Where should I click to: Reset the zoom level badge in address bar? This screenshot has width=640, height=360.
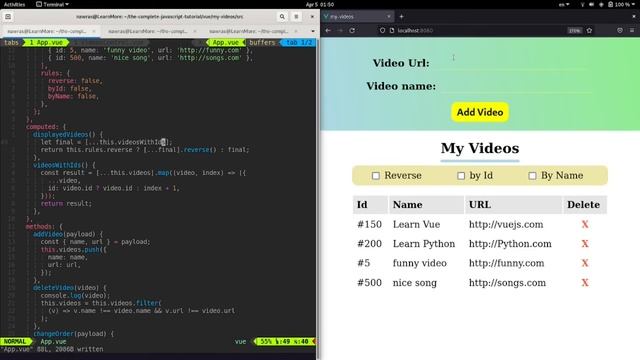(574, 31)
